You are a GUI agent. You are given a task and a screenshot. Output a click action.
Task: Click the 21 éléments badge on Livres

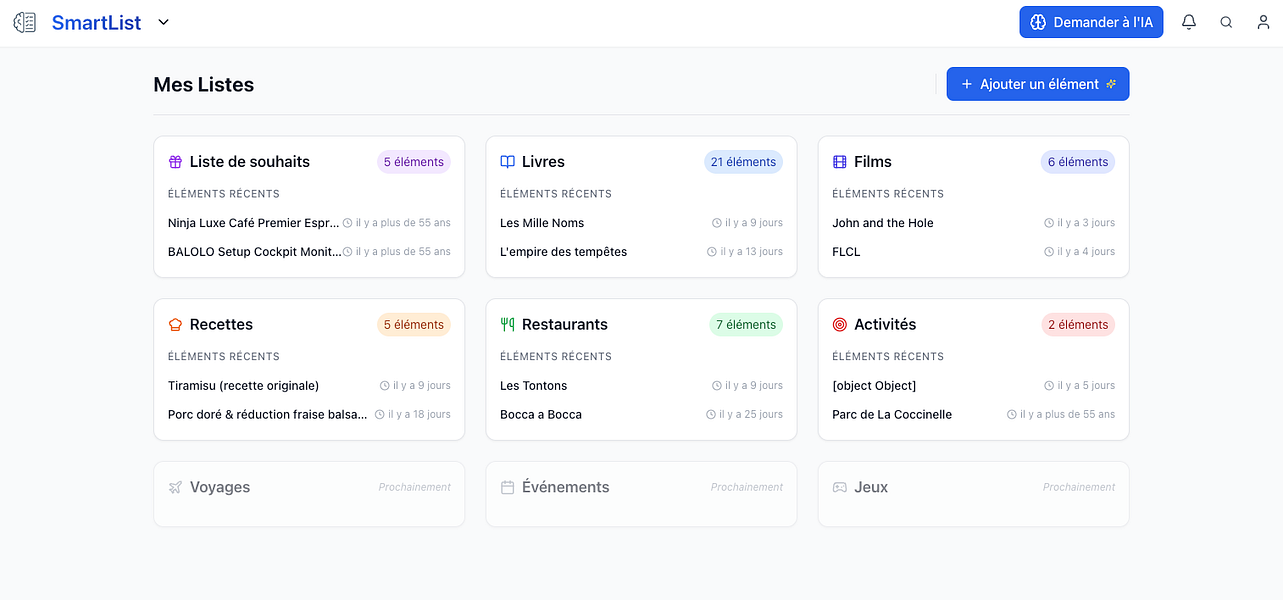[x=743, y=161]
